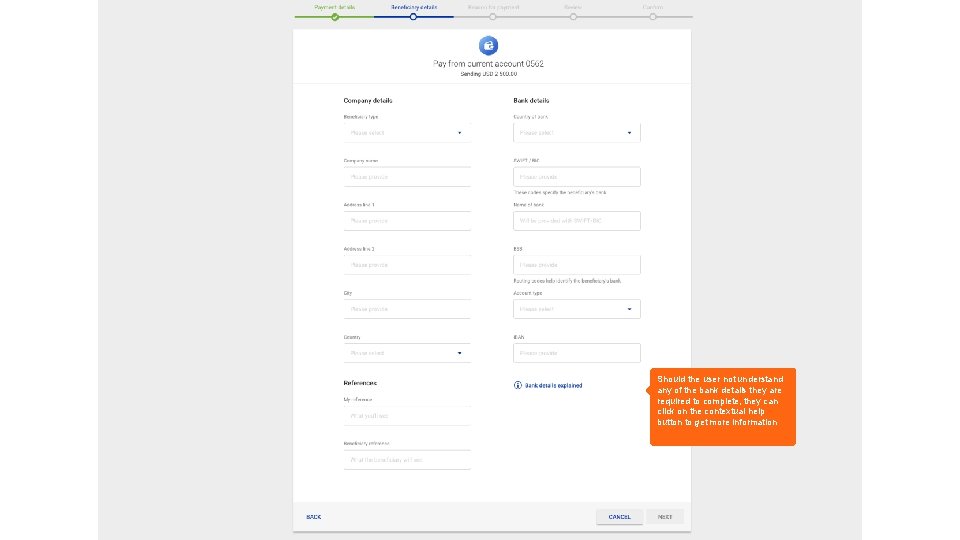Click the CANCEL button
Screen dimensions: 960x540
pos(620,517)
